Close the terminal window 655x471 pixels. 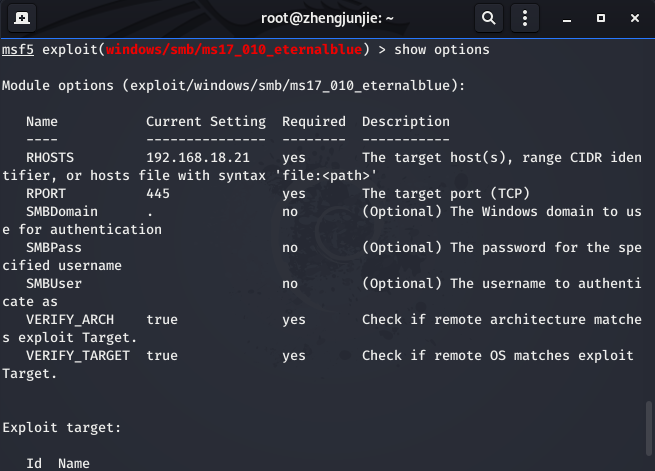[x=635, y=18]
